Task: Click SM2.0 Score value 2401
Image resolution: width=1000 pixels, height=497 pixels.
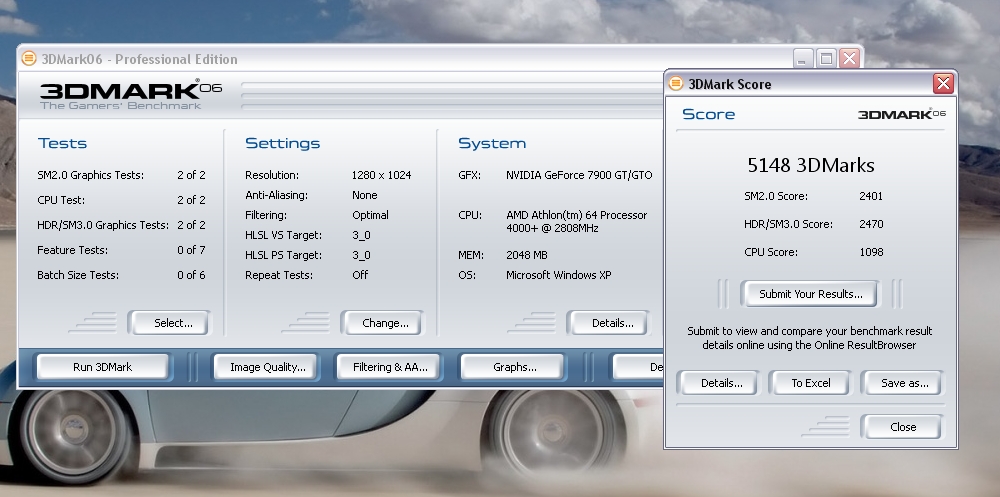Action: [x=871, y=196]
